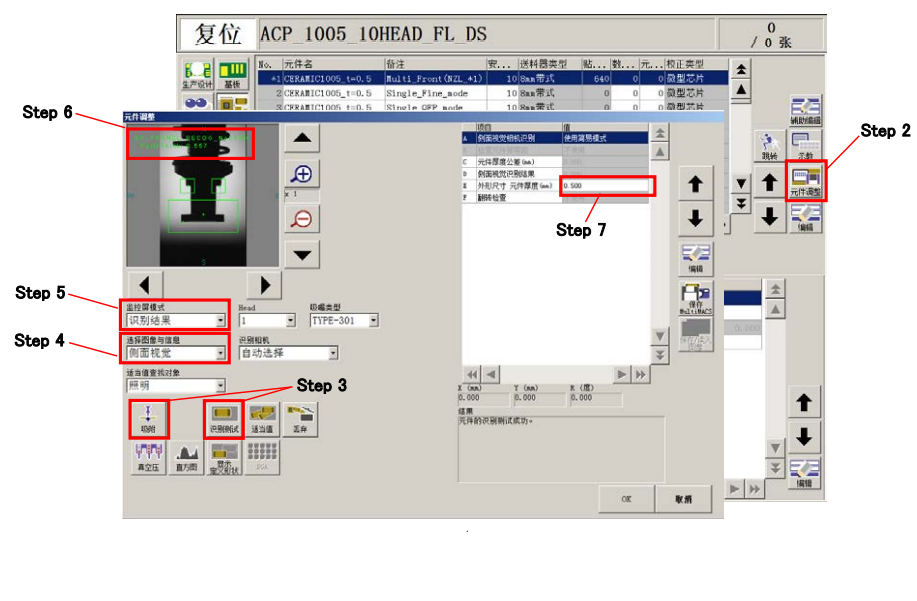Screen dimensions: 917x601
Task: Open the 监控层模式 dropdown
Action: pos(220,321)
